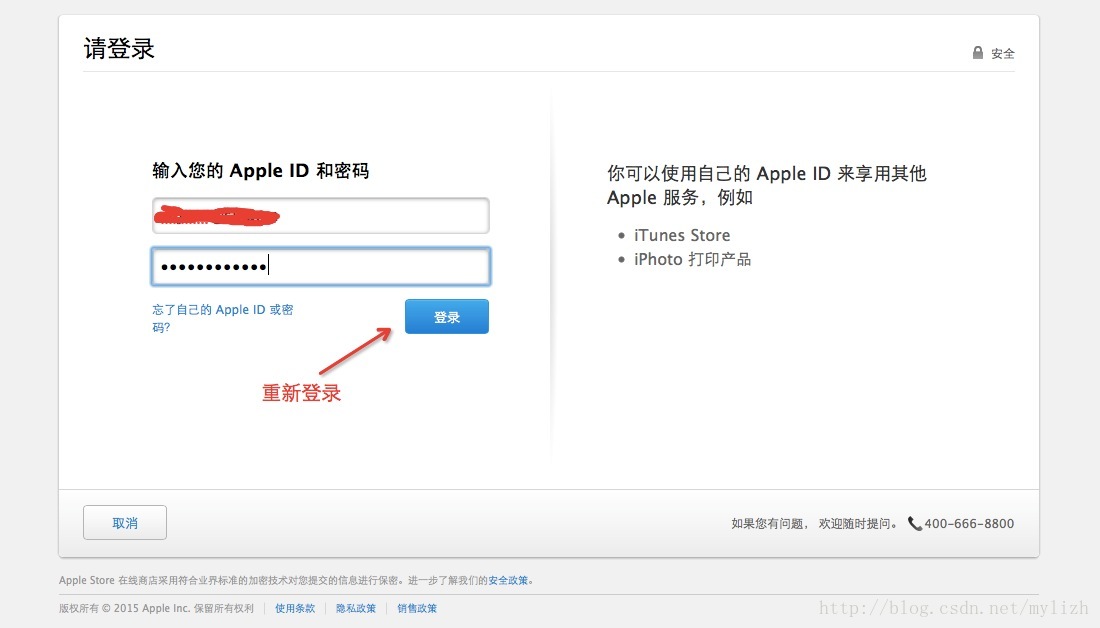Click the 400-666-8800 phone number
This screenshot has height=628, width=1100.
(969, 523)
